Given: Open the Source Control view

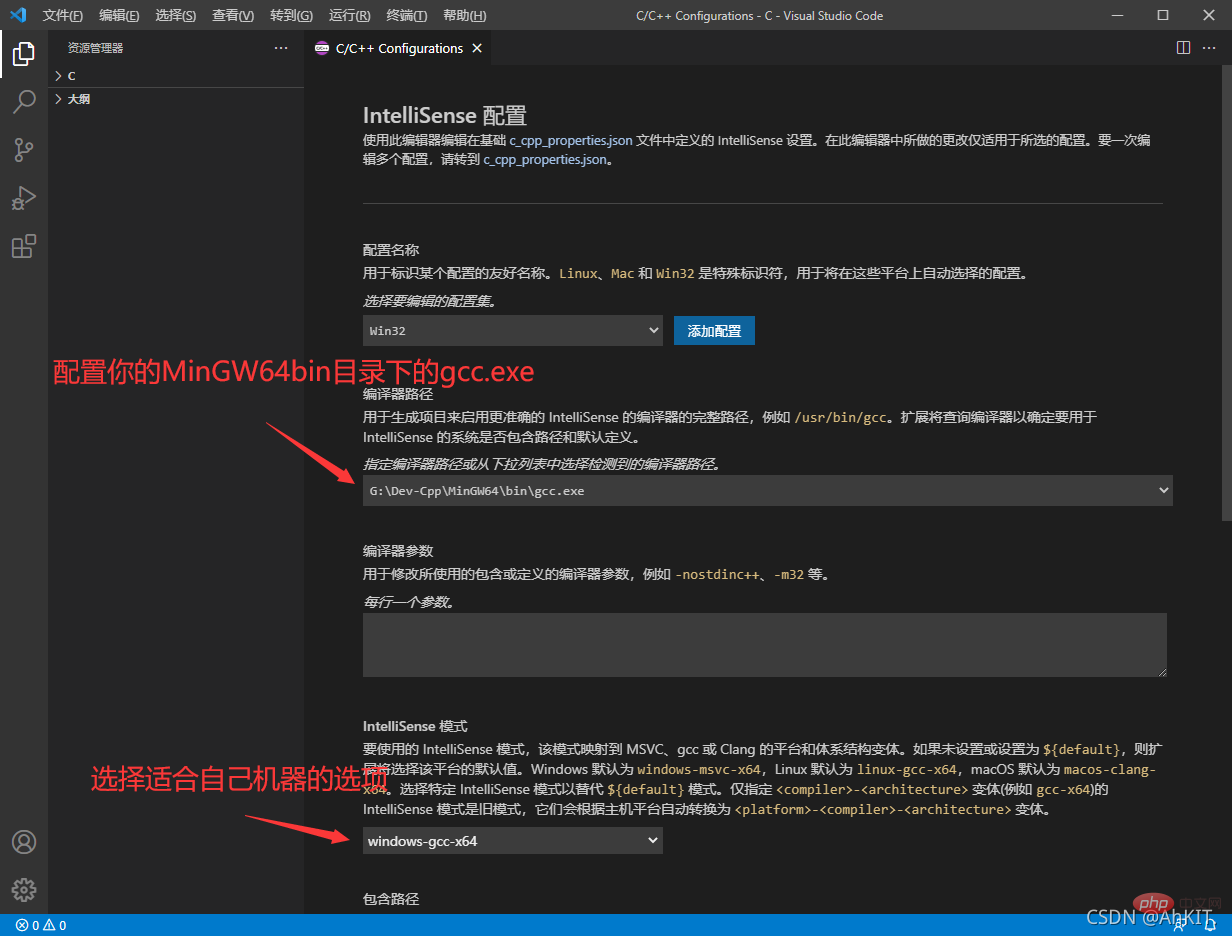Looking at the screenshot, I should (24, 149).
